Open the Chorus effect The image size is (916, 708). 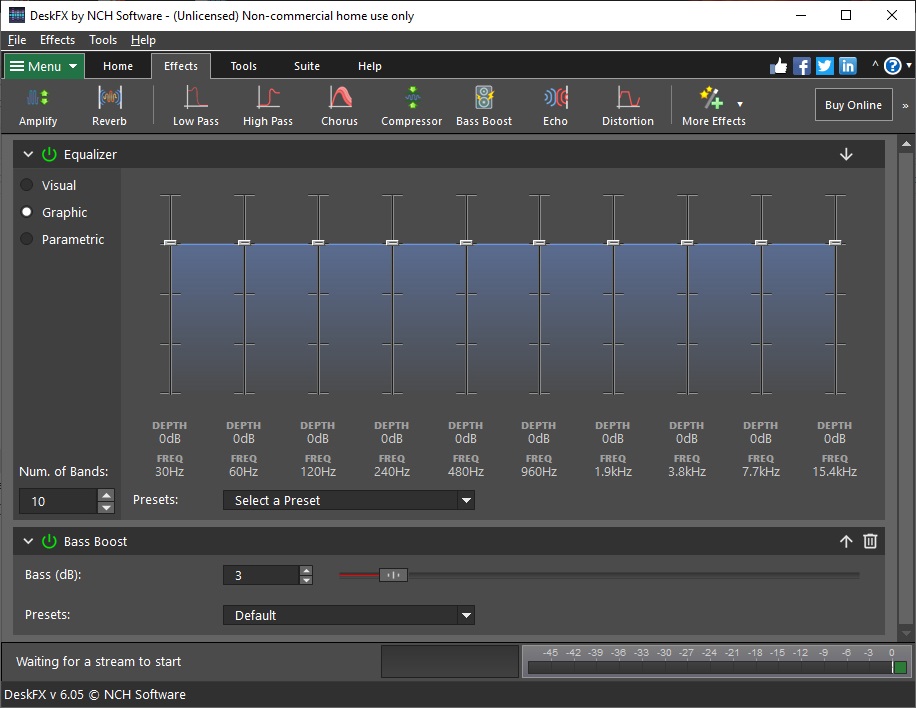[339, 104]
